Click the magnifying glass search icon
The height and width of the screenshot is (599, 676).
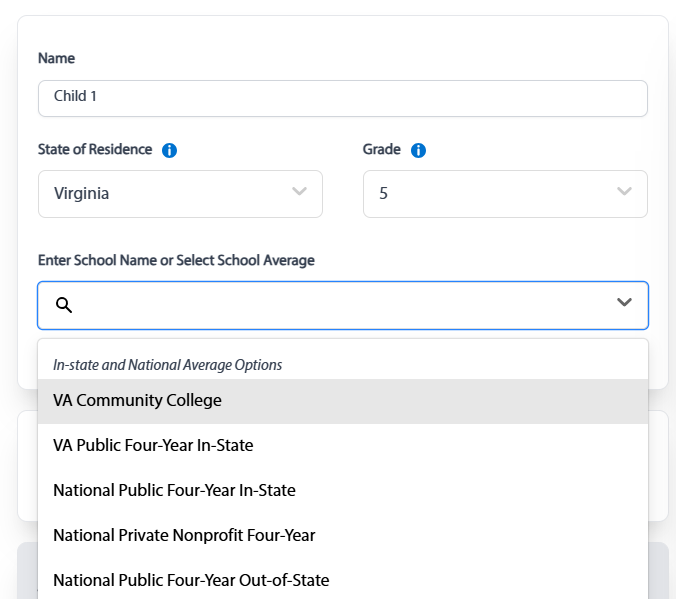tap(64, 305)
